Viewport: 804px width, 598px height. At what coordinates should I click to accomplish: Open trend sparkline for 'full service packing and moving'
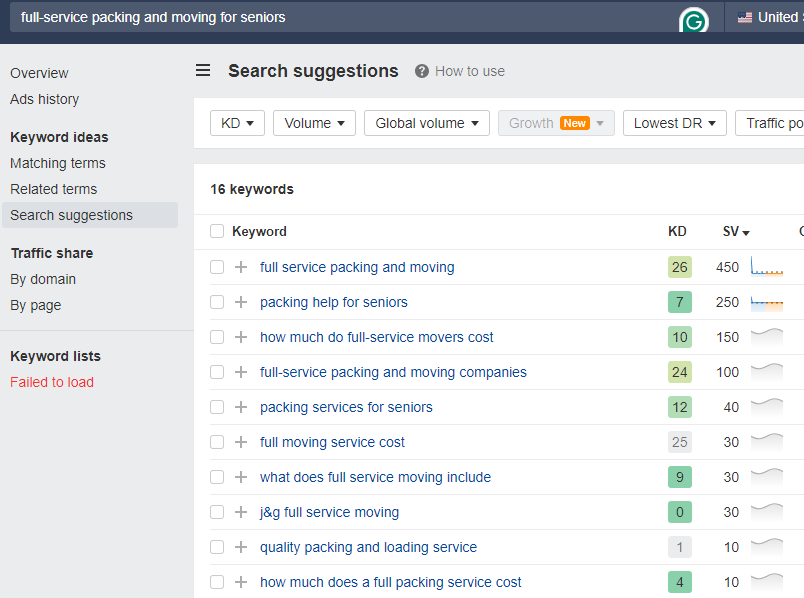pos(767,267)
